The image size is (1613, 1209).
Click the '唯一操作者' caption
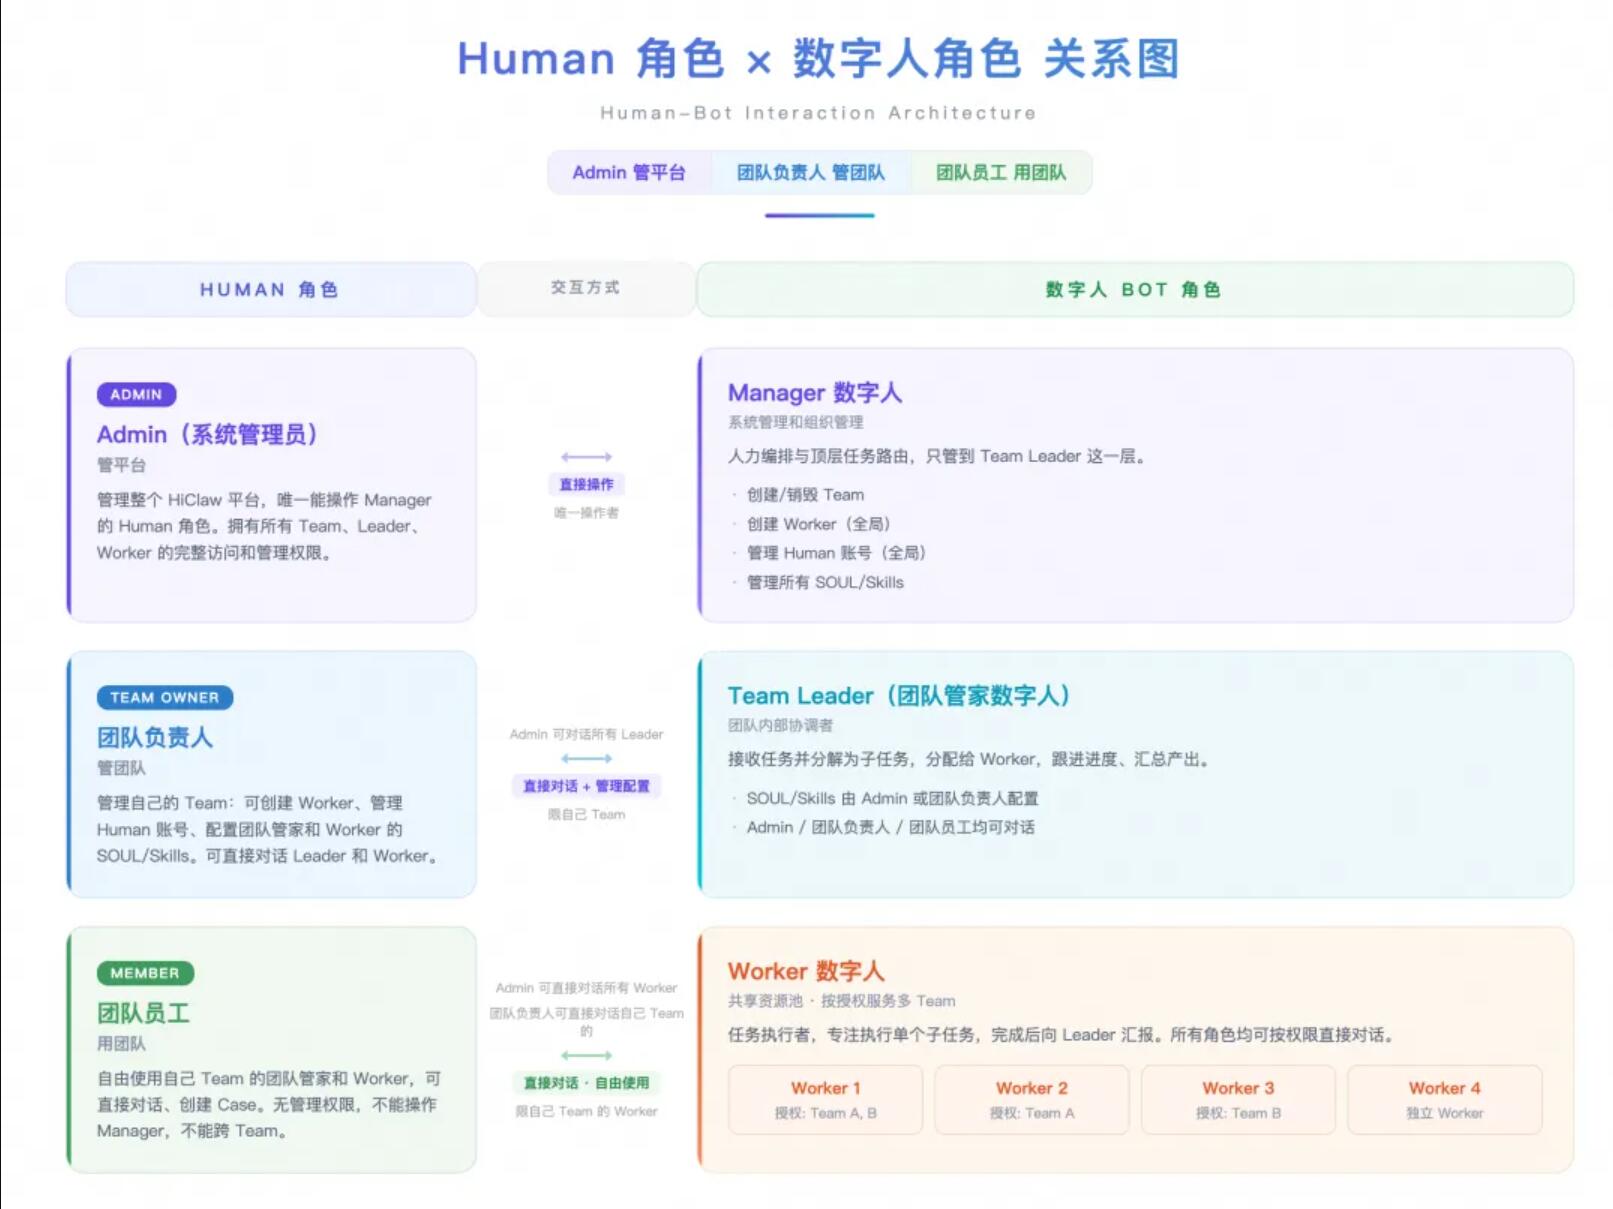(x=587, y=513)
